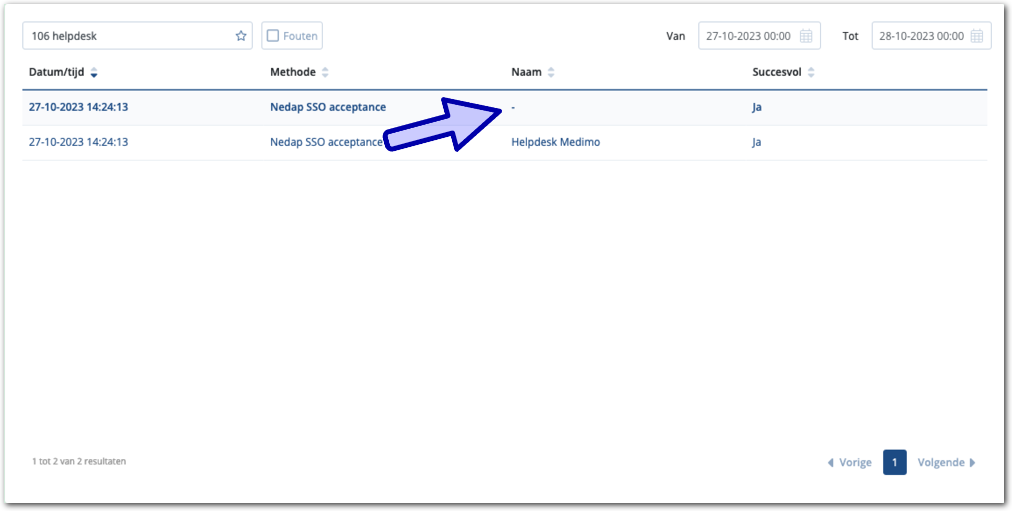Open the Tot date calendar picker icon
The height and width of the screenshot is (511, 1012).
tap(977, 36)
